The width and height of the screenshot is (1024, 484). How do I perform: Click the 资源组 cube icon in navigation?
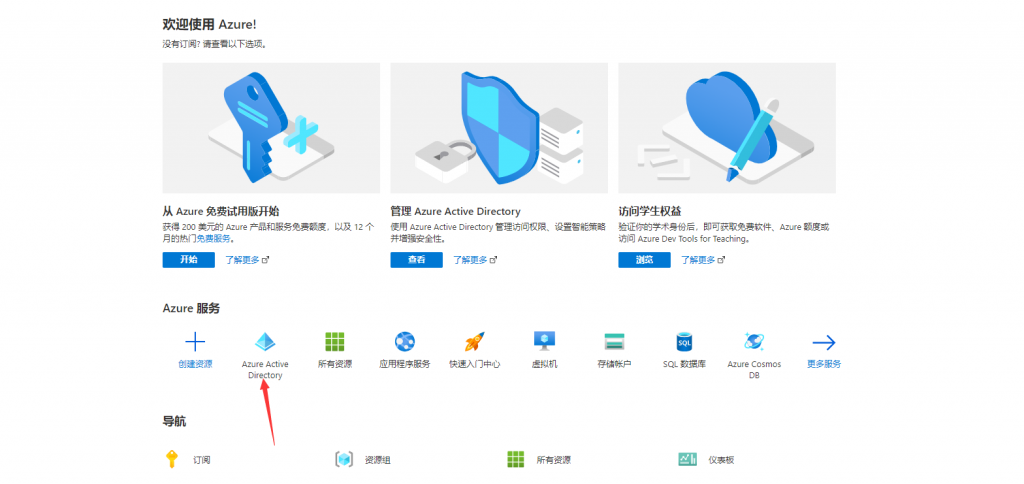click(344, 459)
